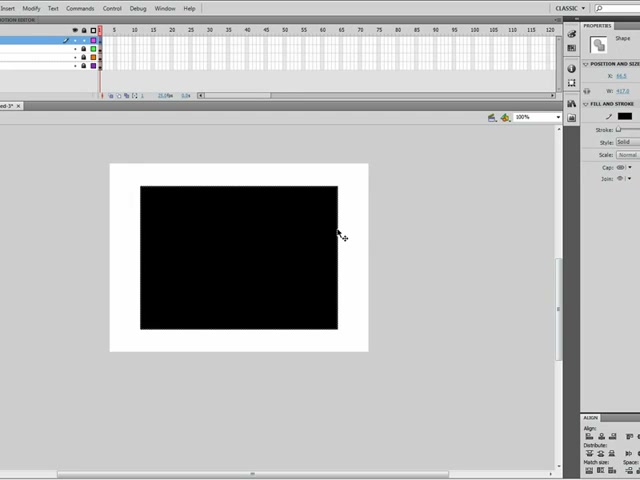The width and height of the screenshot is (640, 480).
Task: Open the Text menu
Action: pyautogui.click(x=53, y=8)
